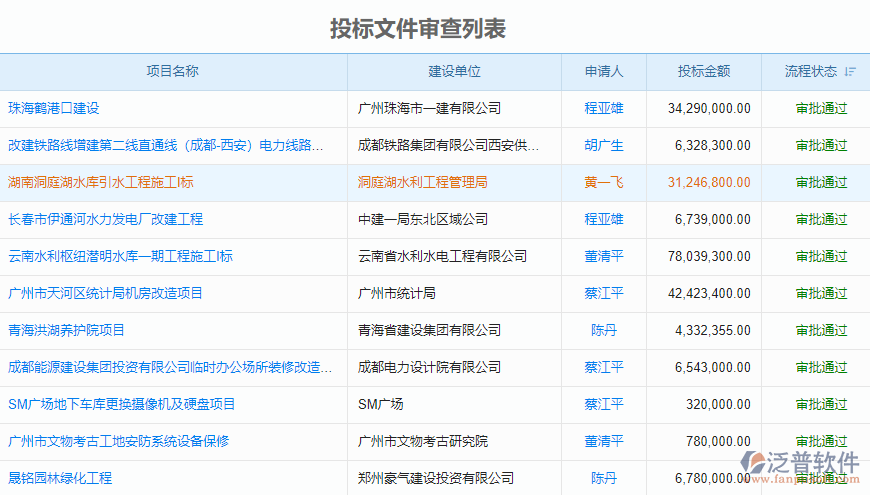Select the bid amount 6,543,000.00
870x495 pixels.
tap(712, 367)
